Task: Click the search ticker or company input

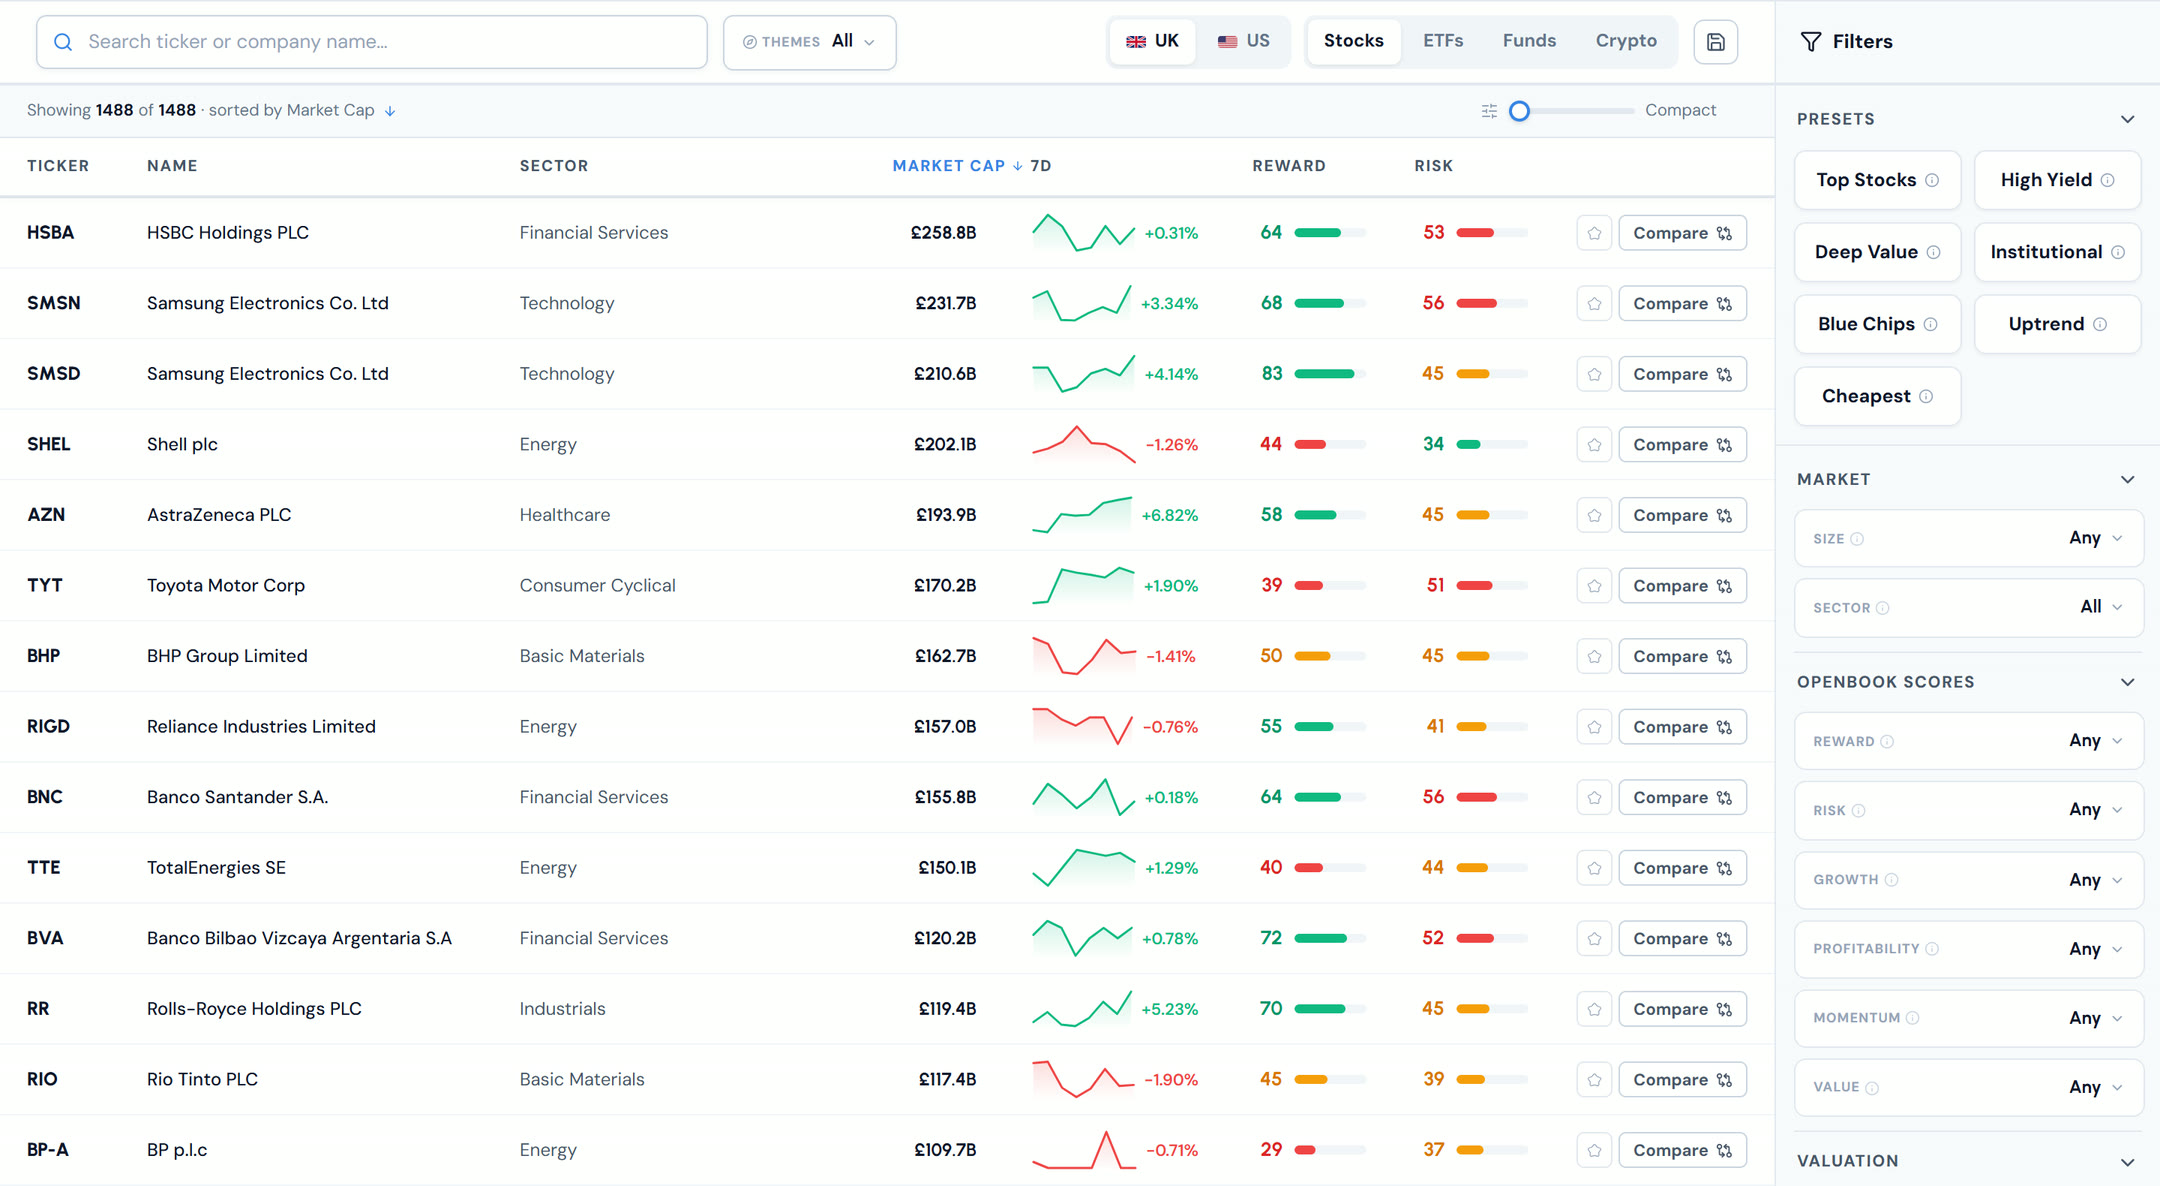Action: [371, 42]
